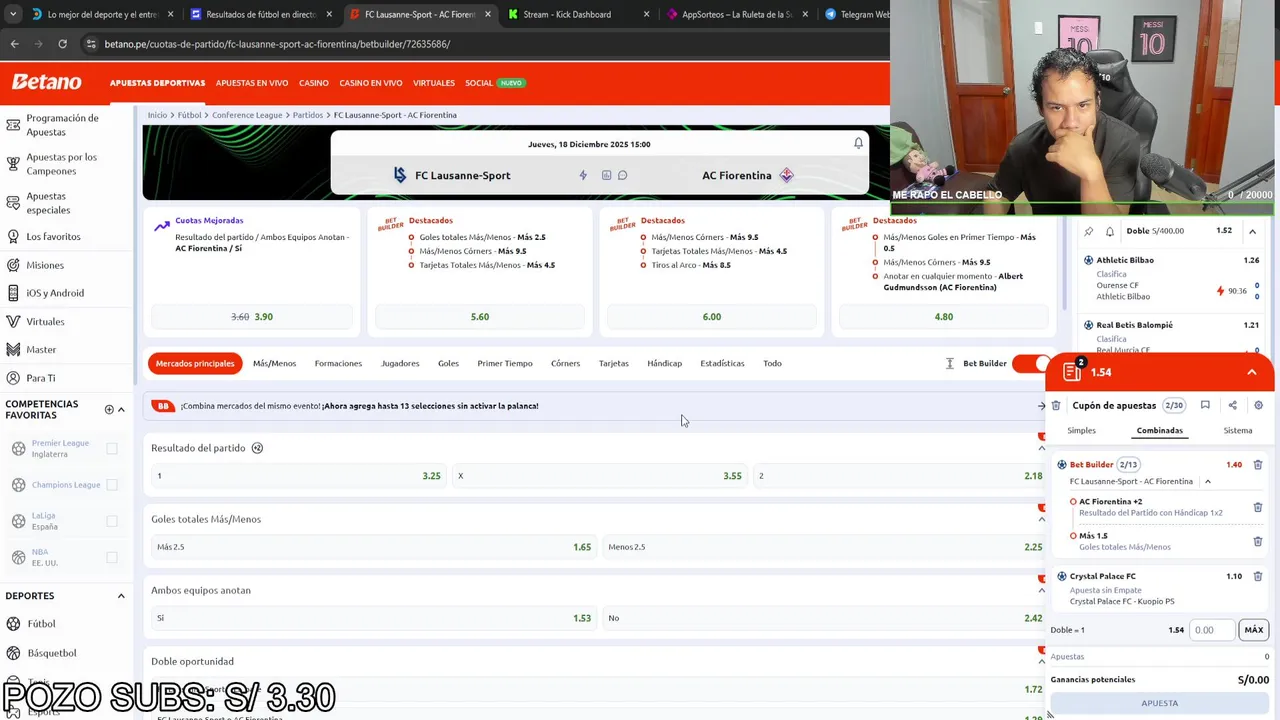
Task: Click Conference League breadcrumb link
Action: click(x=247, y=115)
